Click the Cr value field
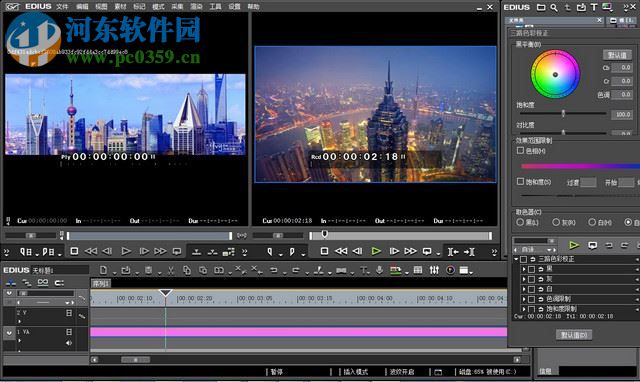This screenshot has height=382, width=640. tap(622, 81)
